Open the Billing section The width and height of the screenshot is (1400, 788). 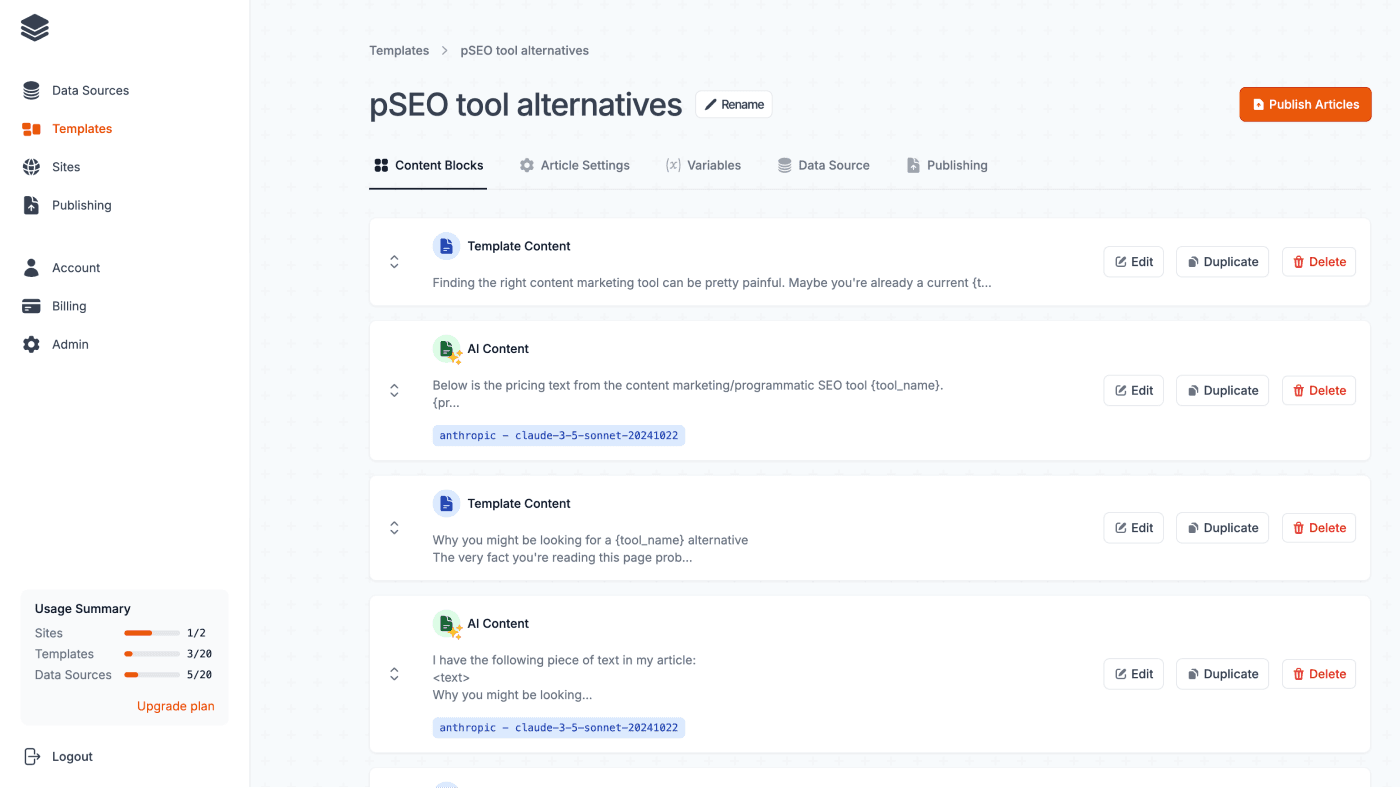pyautogui.click(x=30, y=306)
